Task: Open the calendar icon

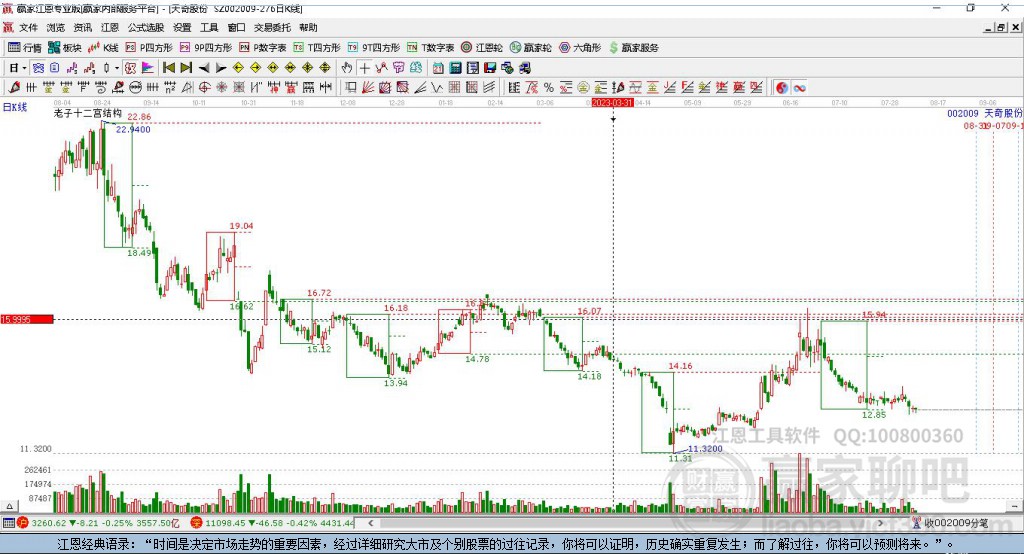Action: pos(438,68)
